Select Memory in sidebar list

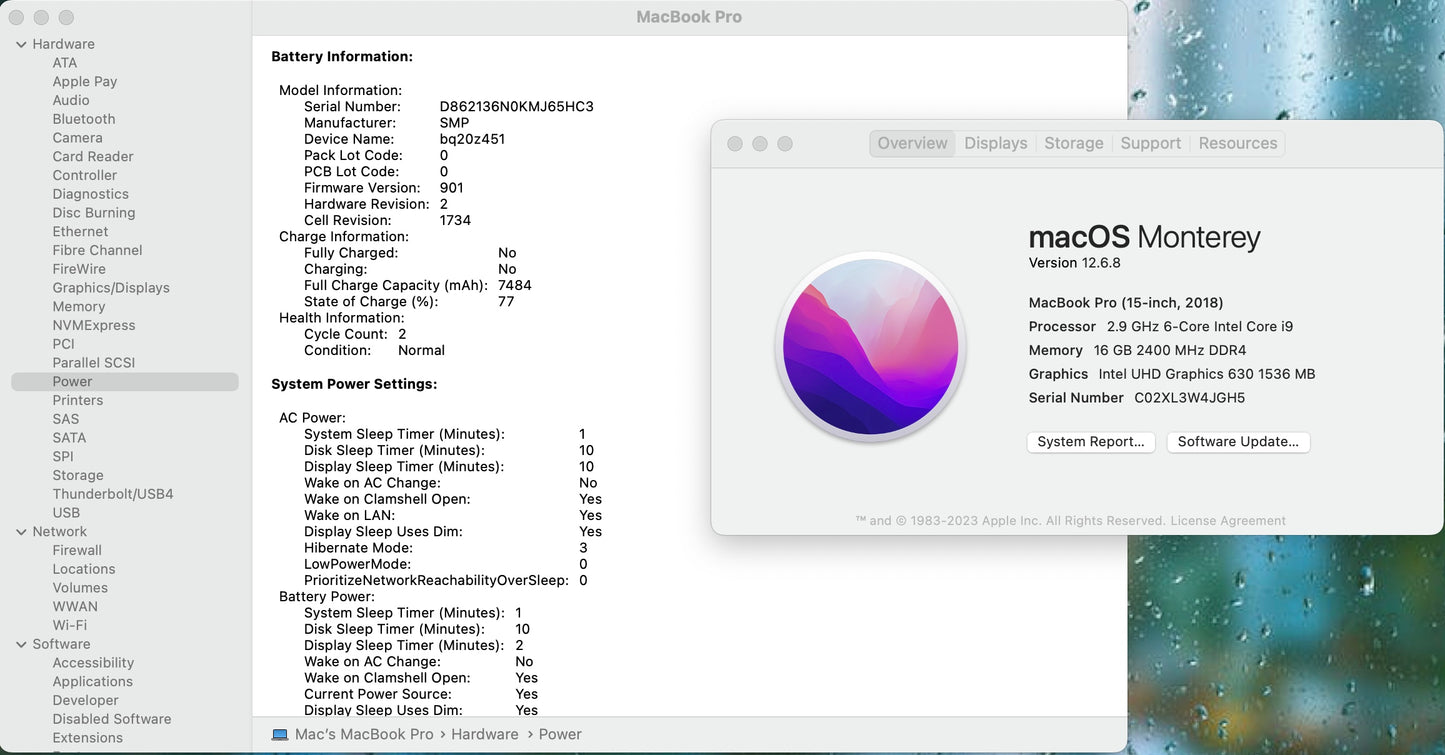[79, 307]
